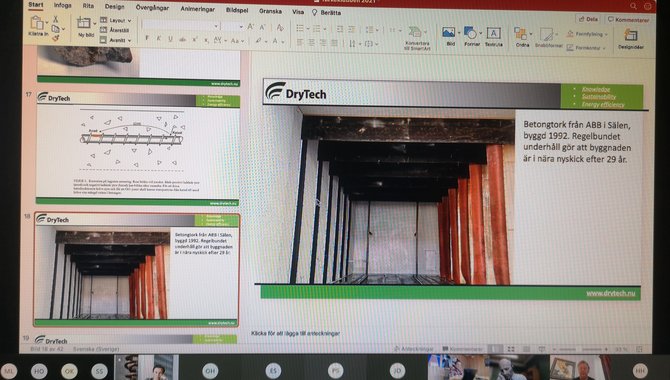Click the Dela share button
The image size is (670, 380).
[x=588, y=19]
